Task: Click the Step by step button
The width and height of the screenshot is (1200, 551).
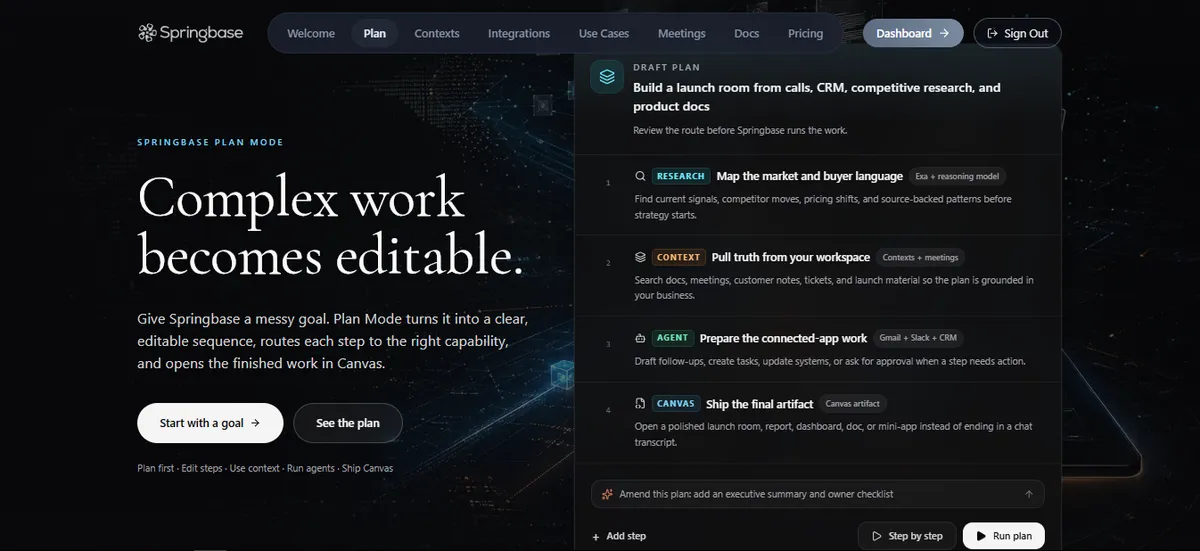Action: (907, 536)
